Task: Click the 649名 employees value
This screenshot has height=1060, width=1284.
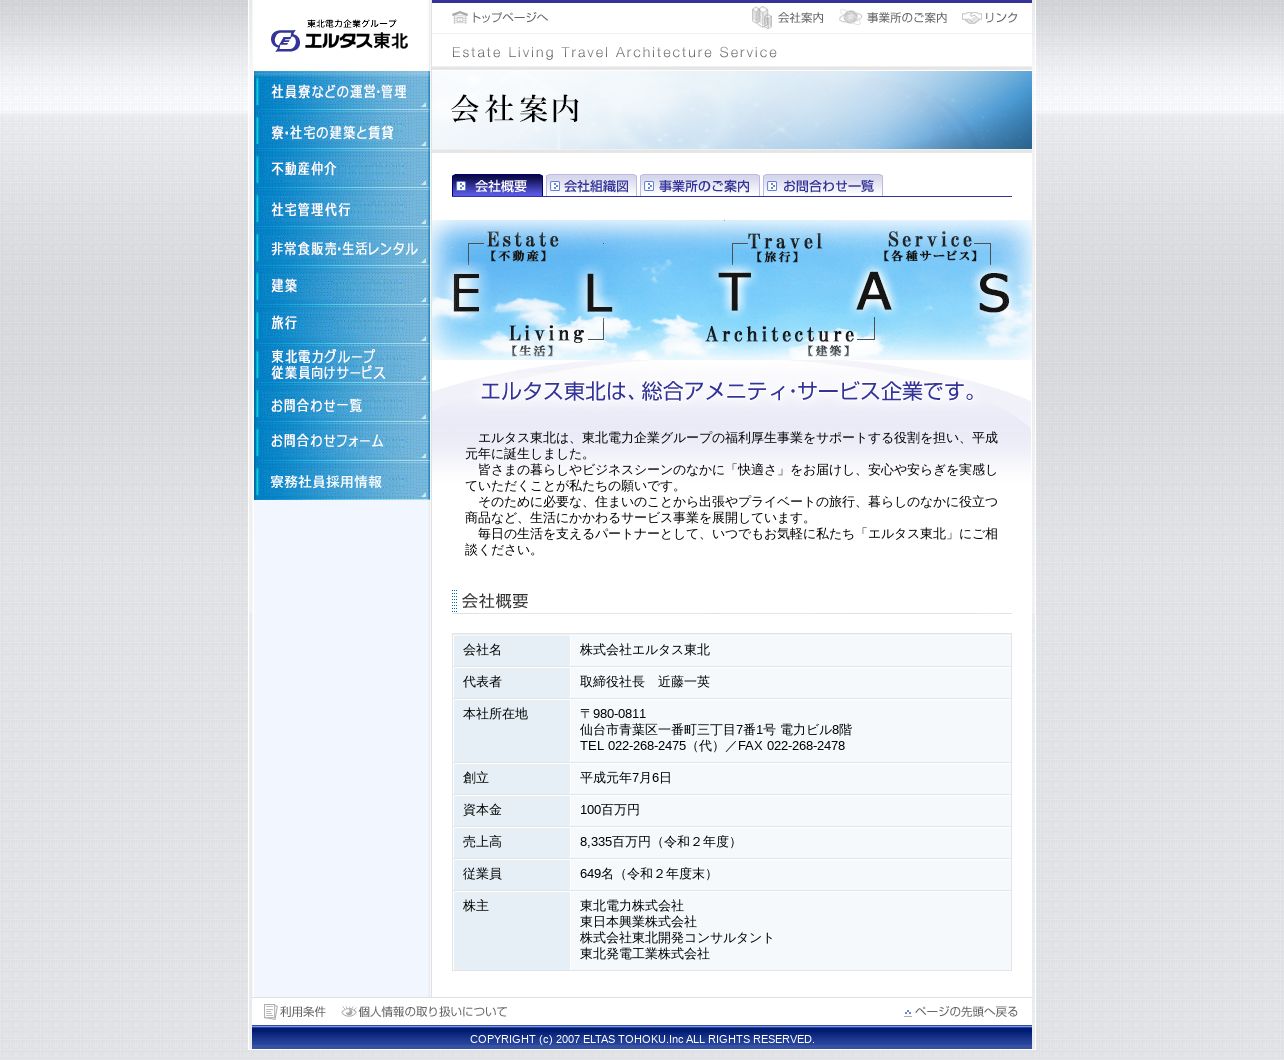Action: pos(649,874)
